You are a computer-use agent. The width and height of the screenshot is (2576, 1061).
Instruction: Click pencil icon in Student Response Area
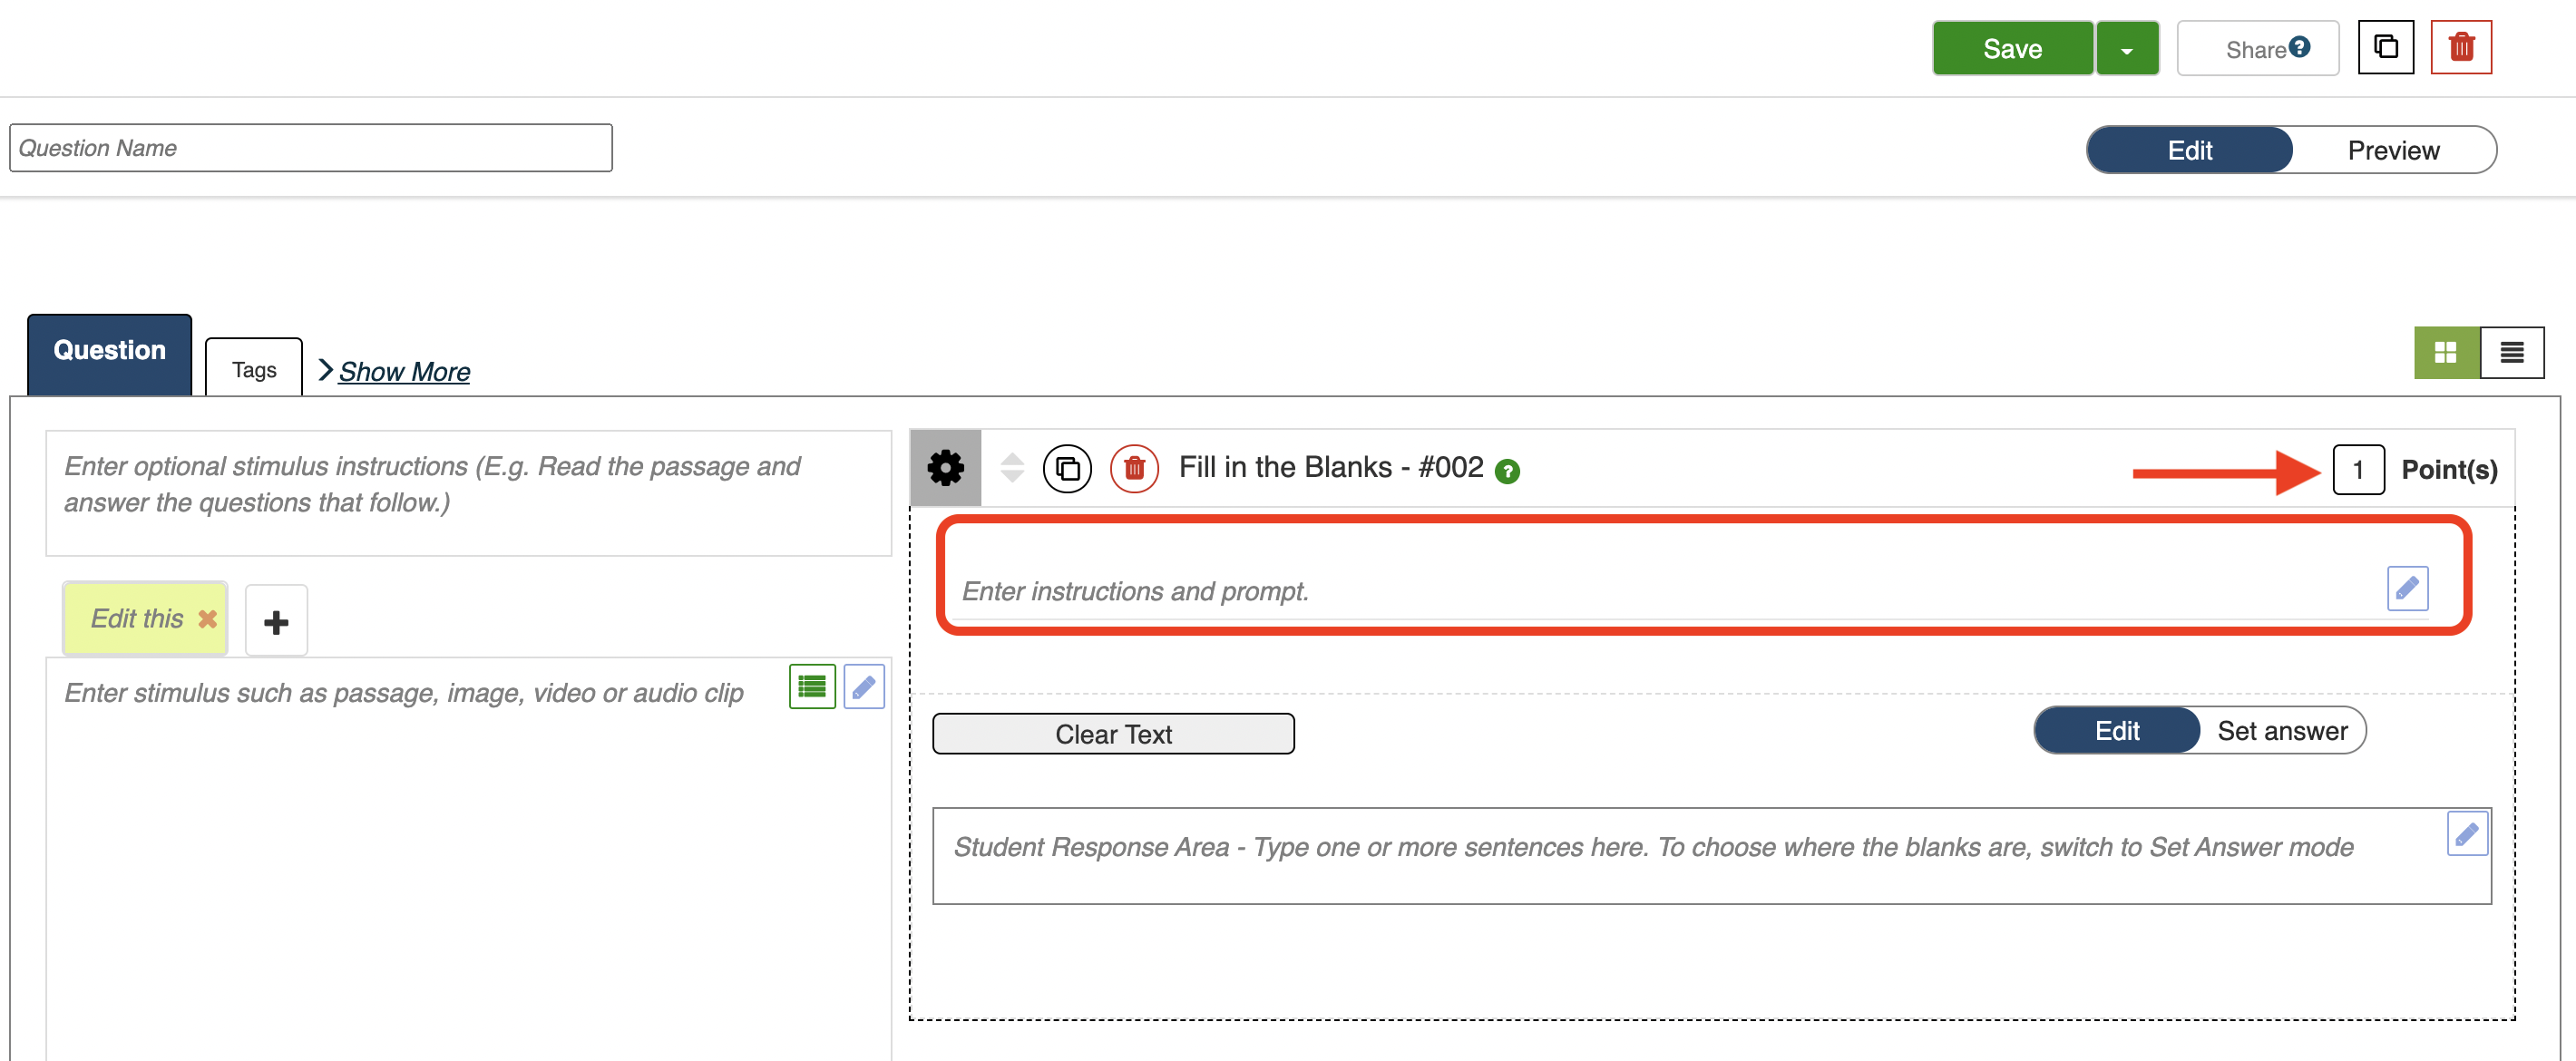2467,833
